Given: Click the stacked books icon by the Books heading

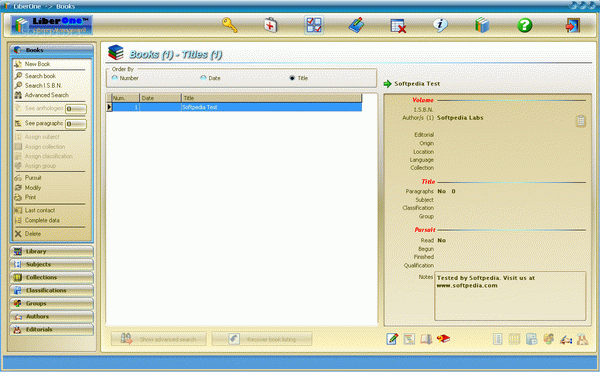Looking at the screenshot, I should 116,52.
